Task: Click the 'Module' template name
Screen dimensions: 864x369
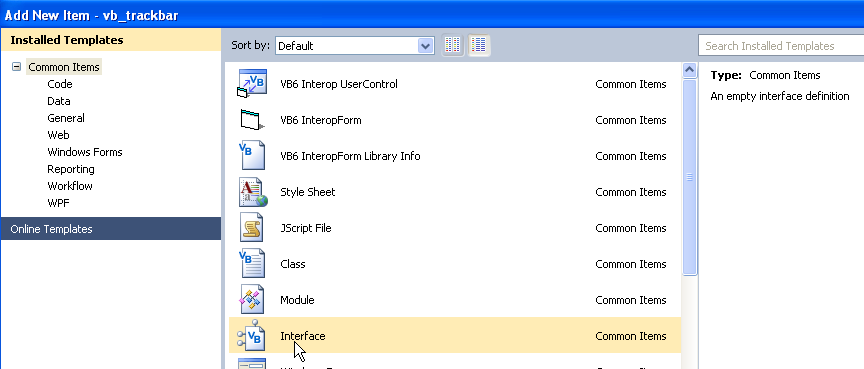Action: point(297,300)
